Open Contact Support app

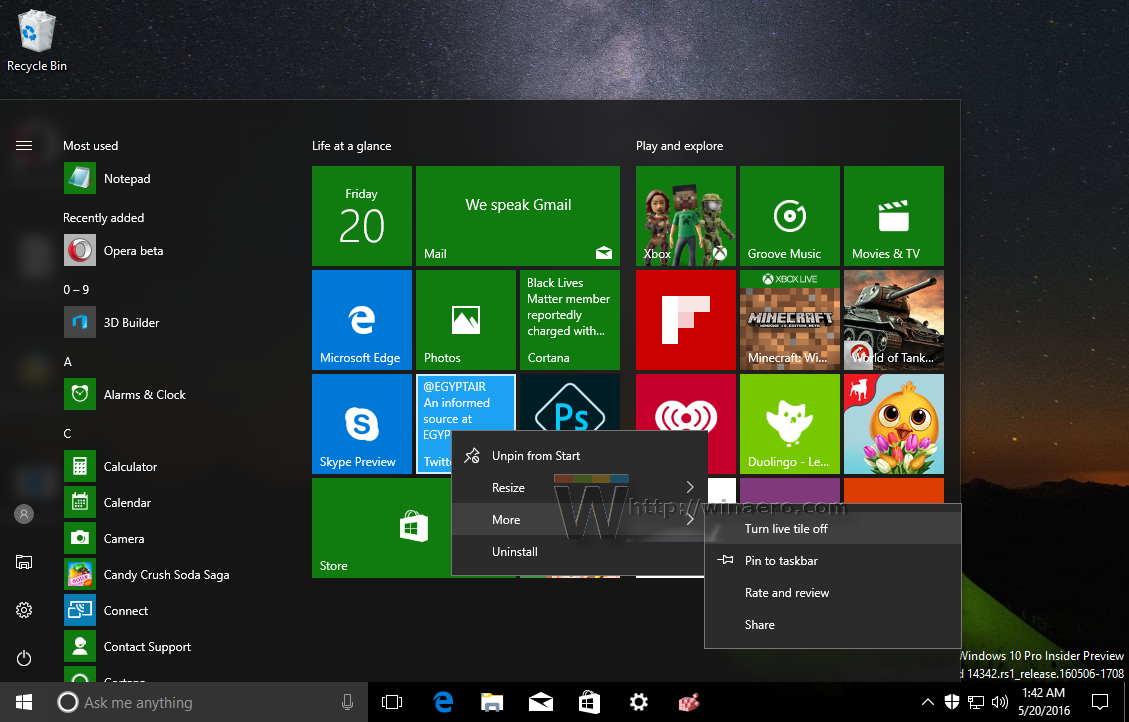[x=127, y=646]
